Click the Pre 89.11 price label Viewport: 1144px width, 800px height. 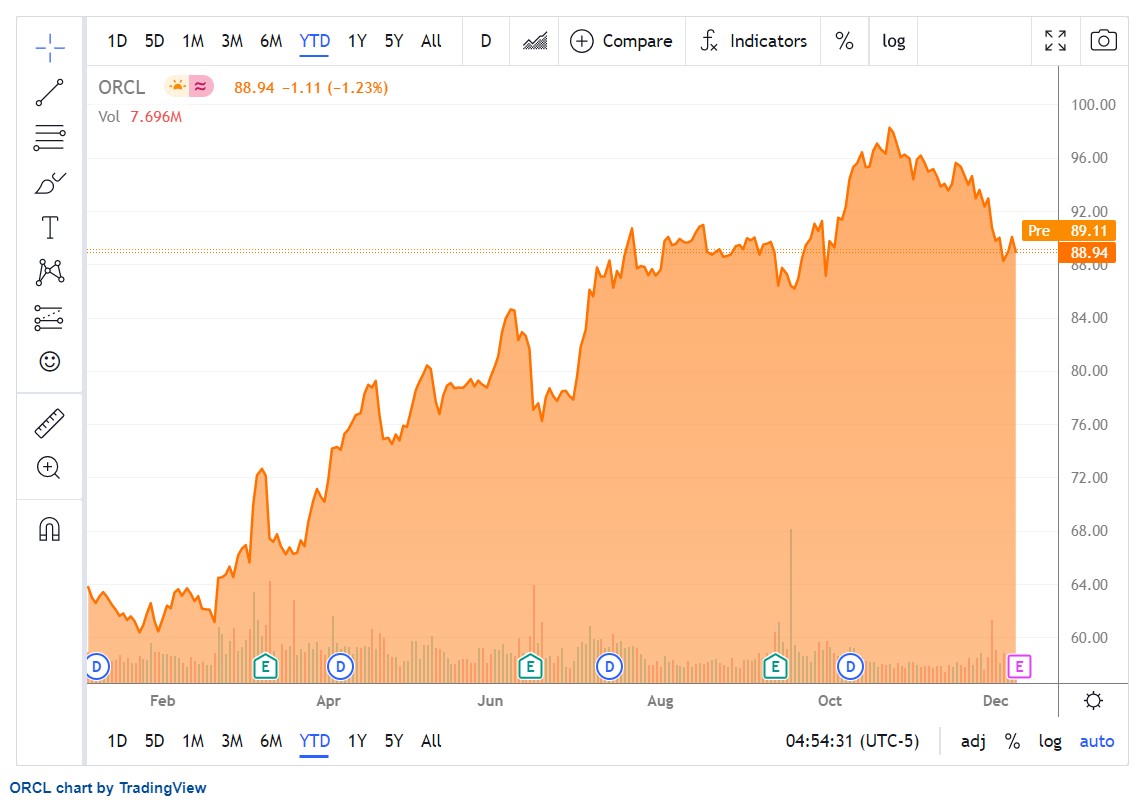1069,230
